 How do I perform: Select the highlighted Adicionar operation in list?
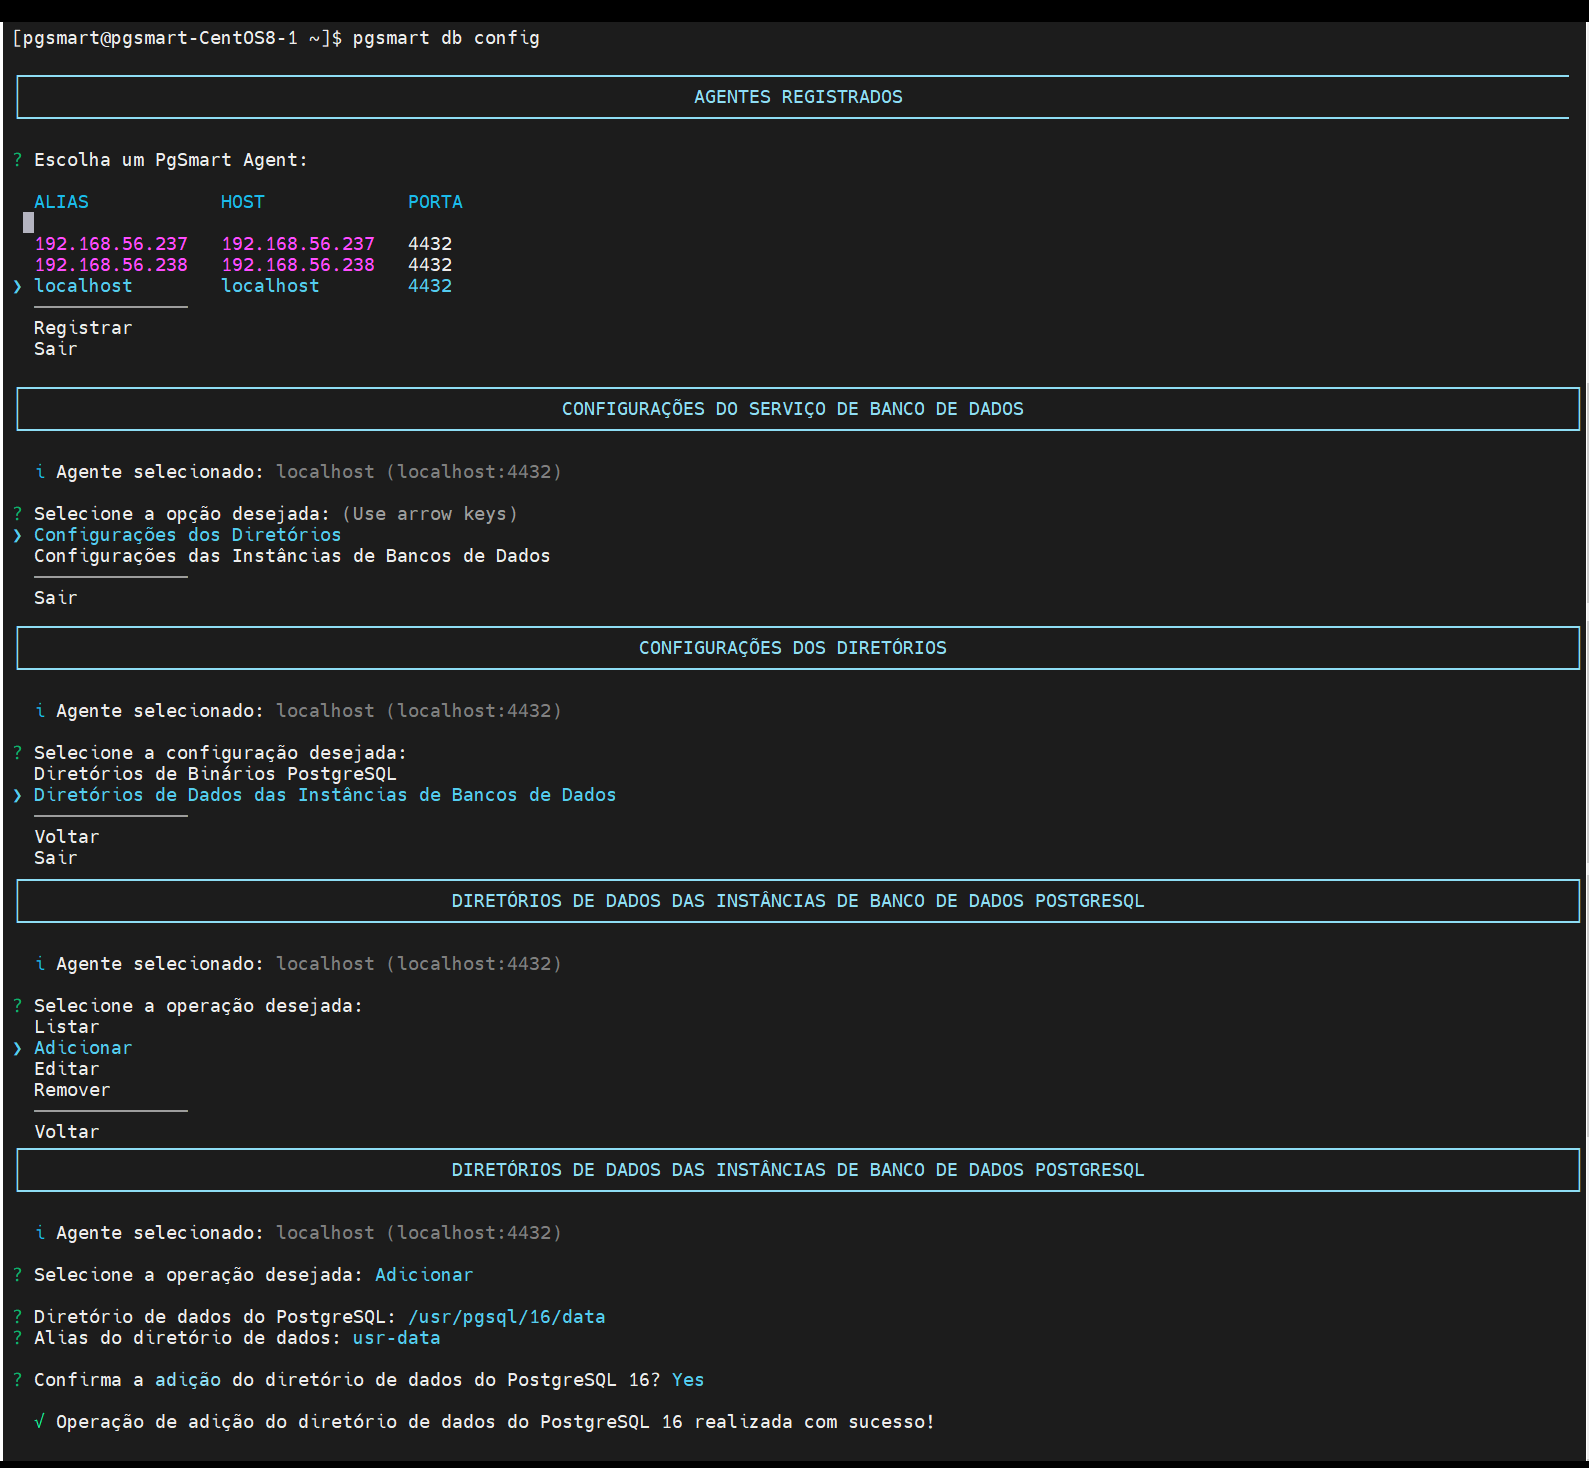83,1048
